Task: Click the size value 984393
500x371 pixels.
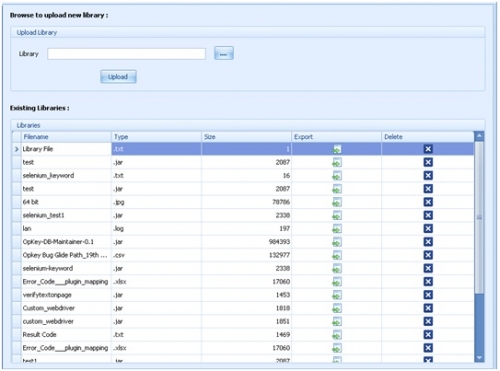Action: pos(279,242)
